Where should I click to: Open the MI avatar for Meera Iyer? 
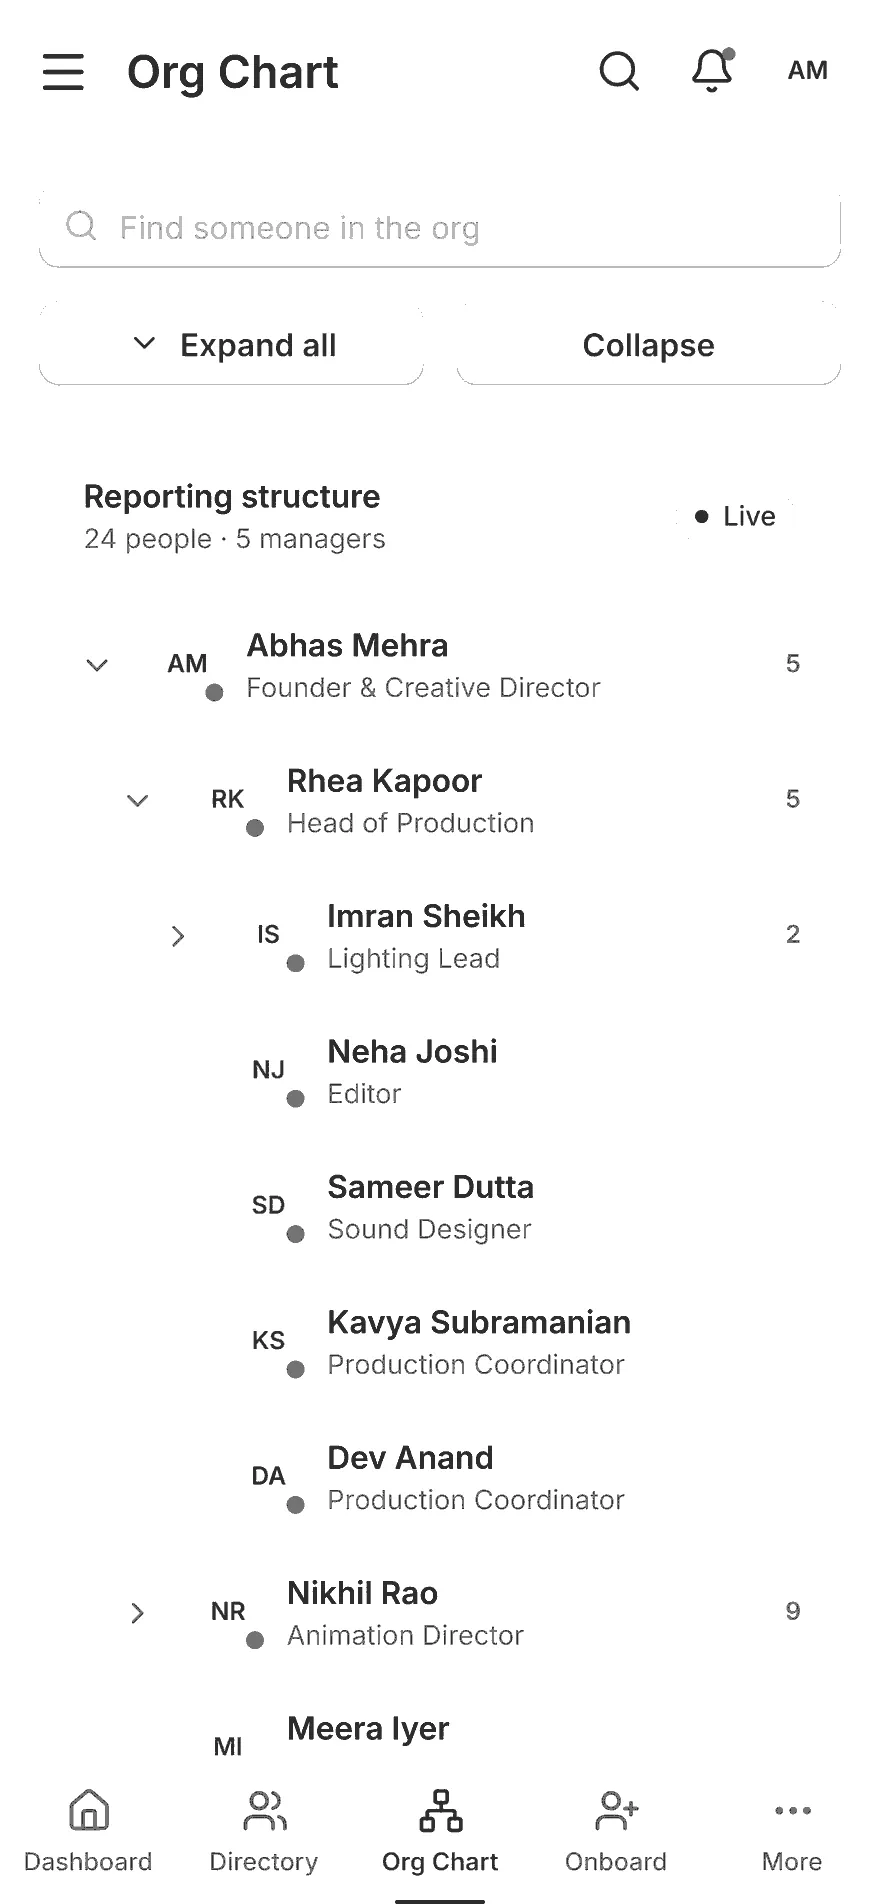228,1746
